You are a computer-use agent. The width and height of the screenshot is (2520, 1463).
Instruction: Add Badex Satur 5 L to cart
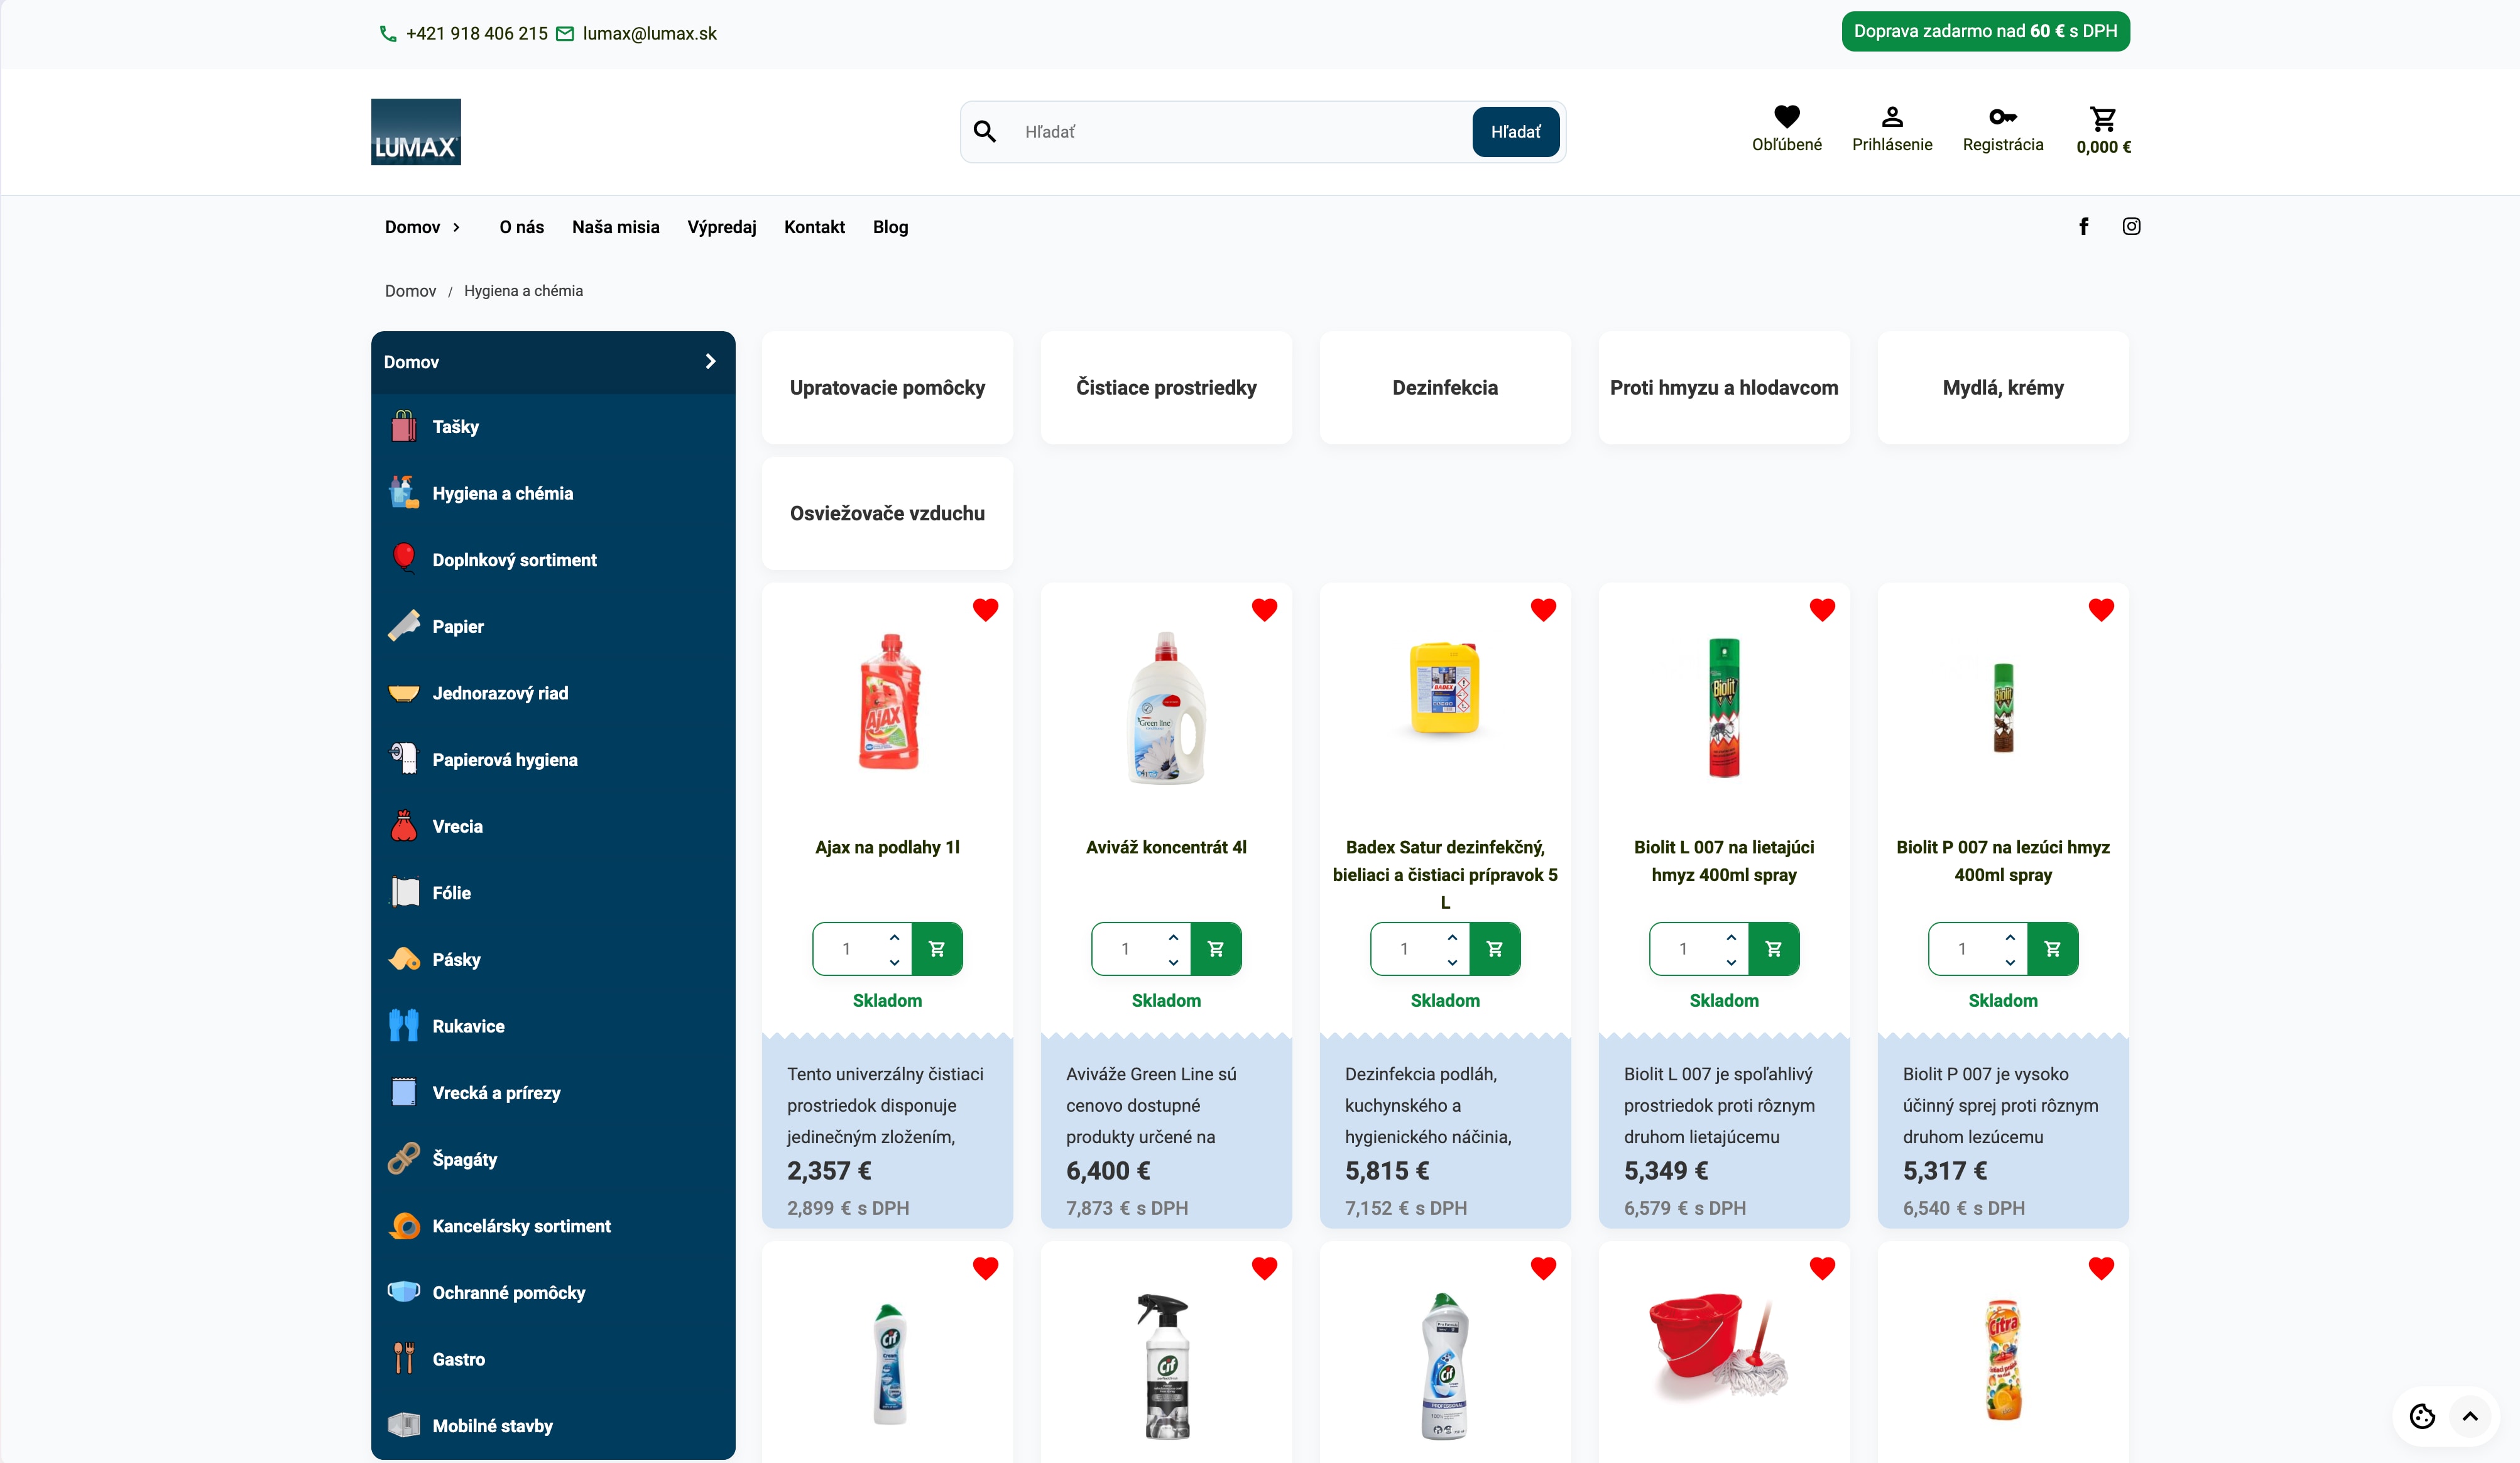1495,949
